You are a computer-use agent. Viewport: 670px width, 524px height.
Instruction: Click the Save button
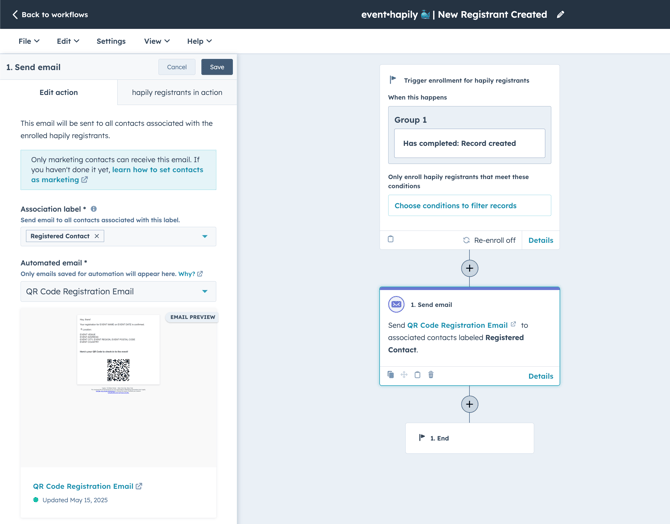[x=217, y=67]
